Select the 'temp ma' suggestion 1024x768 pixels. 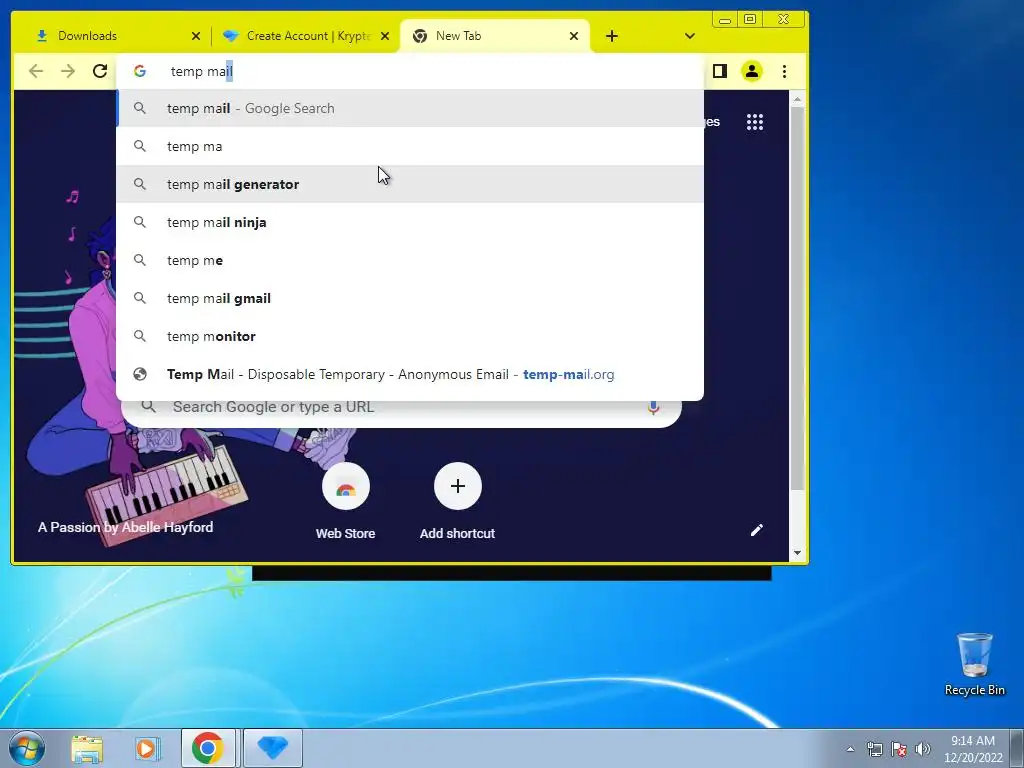(410, 146)
